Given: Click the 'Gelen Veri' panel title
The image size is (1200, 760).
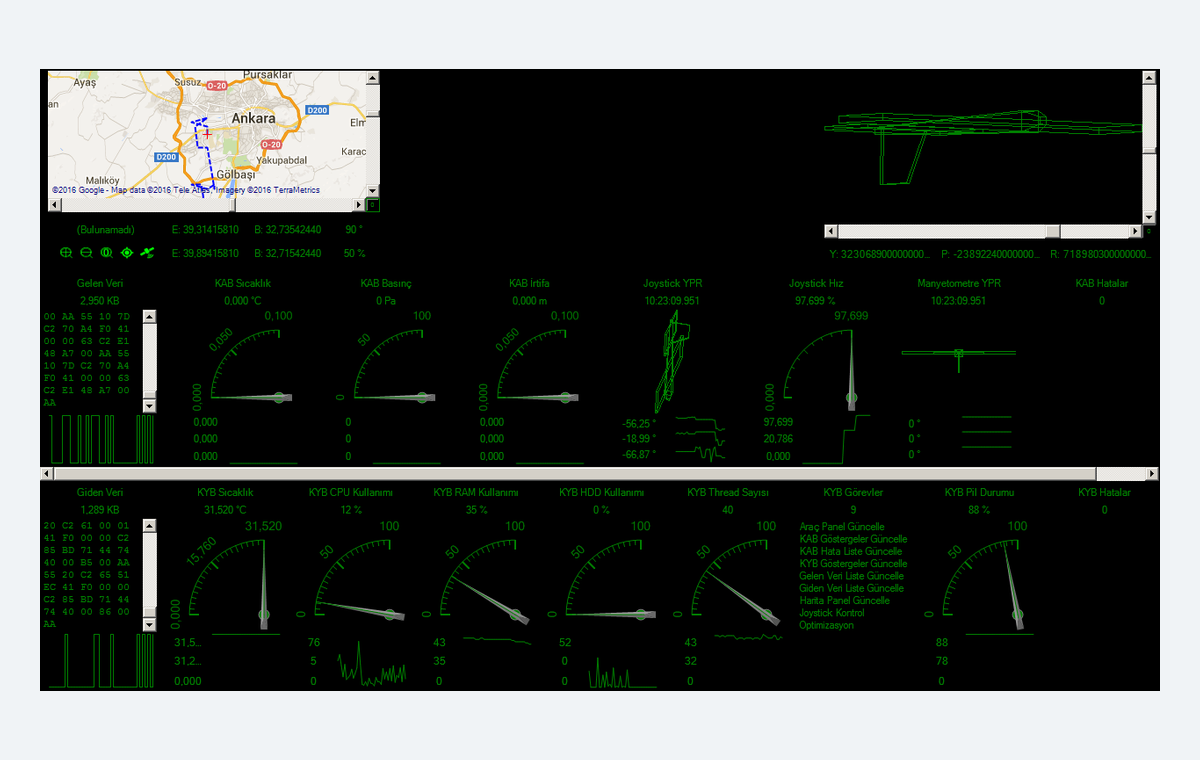Looking at the screenshot, I should pyautogui.click(x=100, y=284).
